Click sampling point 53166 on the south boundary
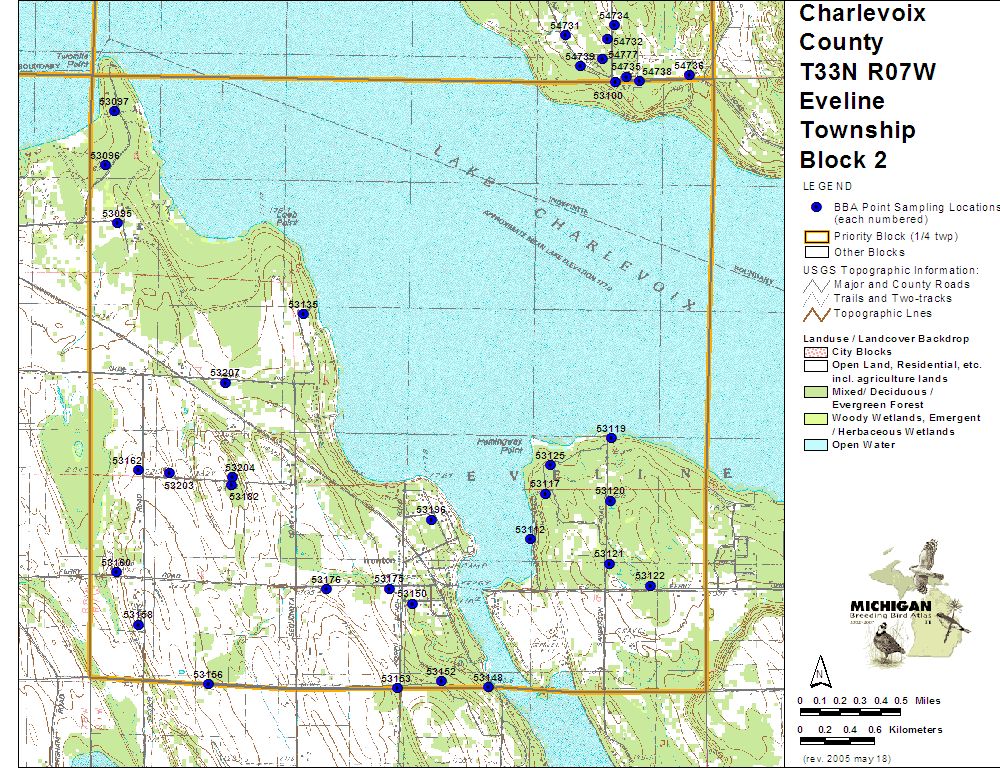 click(208, 684)
